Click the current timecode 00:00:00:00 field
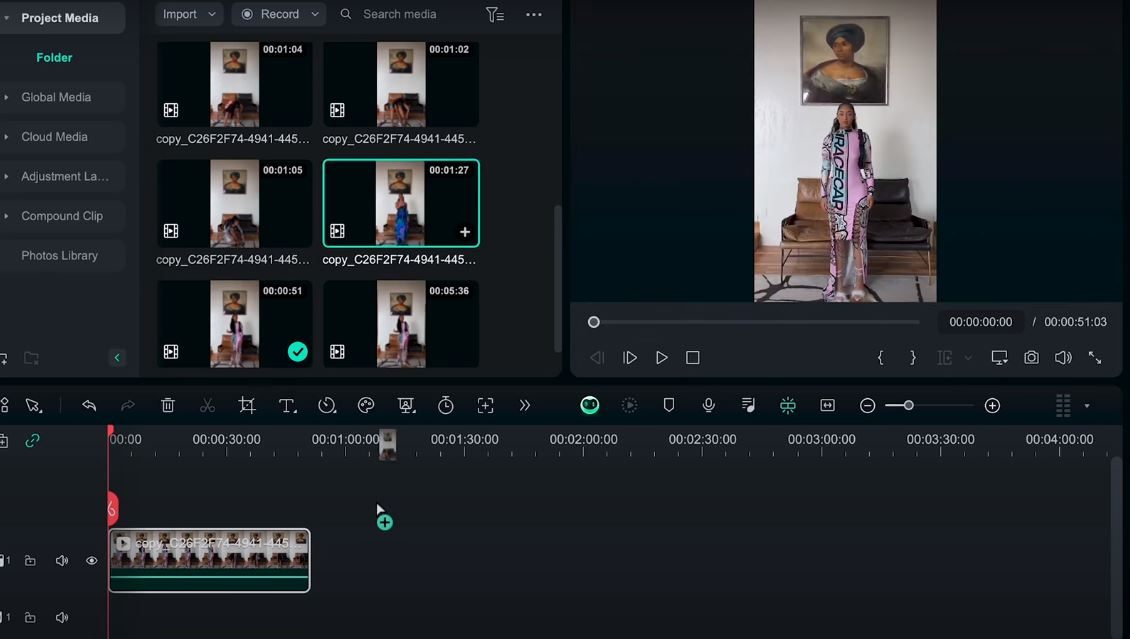The image size is (1130, 639). pos(980,322)
